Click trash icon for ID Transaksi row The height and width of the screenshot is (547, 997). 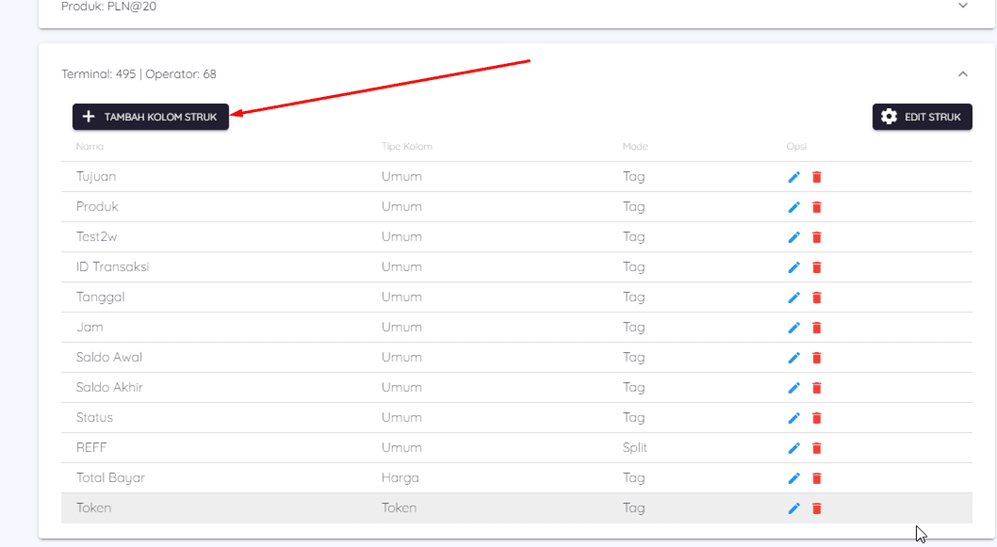point(816,267)
